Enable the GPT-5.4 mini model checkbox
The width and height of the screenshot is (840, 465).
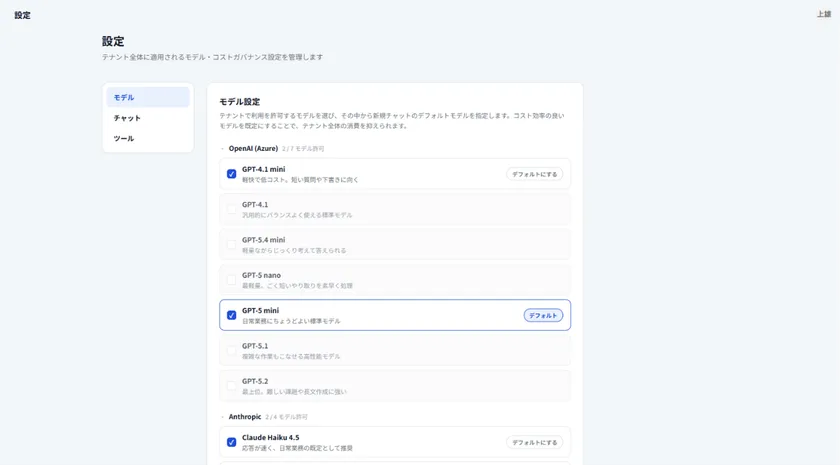(x=231, y=245)
